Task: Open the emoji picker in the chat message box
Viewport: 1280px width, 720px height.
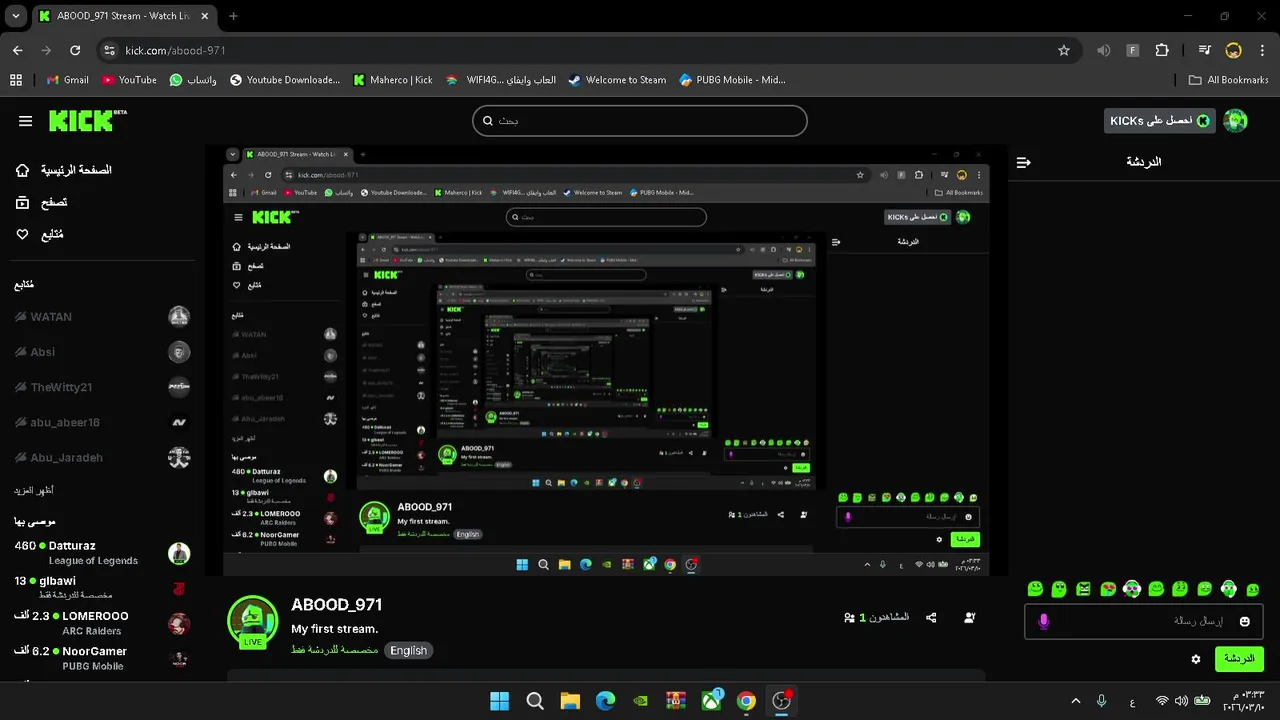Action: (x=1245, y=621)
